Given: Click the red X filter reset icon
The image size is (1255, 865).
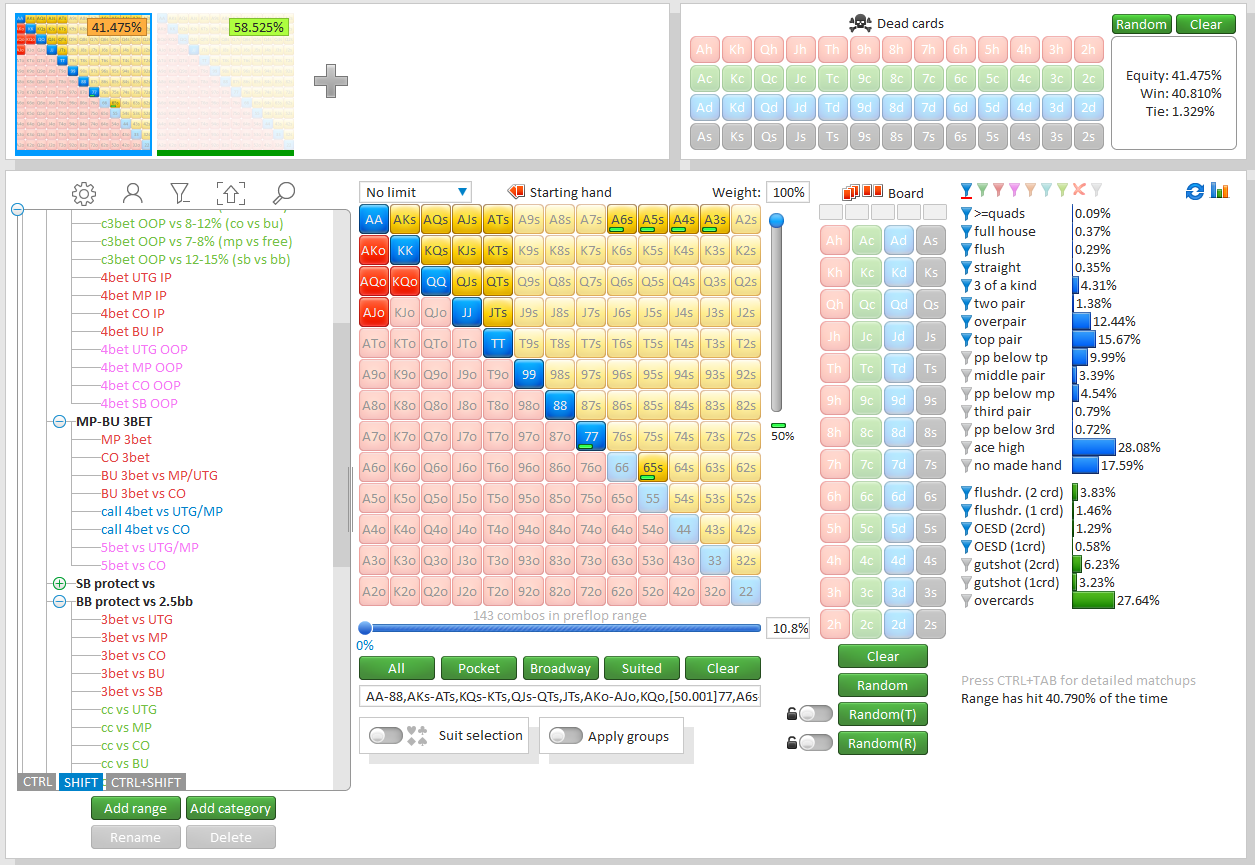Looking at the screenshot, I should pos(1079,189).
